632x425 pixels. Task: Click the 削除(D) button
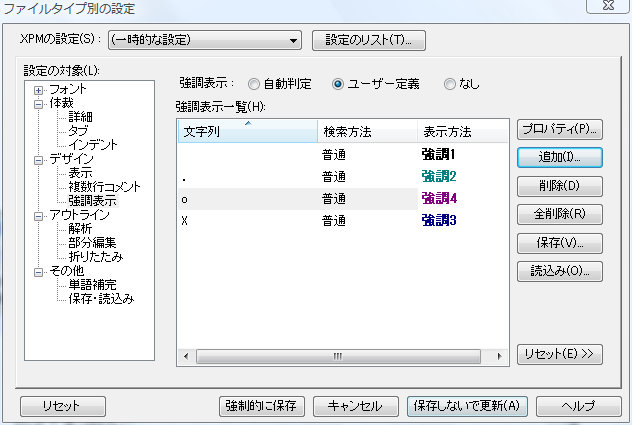pyautogui.click(x=559, y=186)
